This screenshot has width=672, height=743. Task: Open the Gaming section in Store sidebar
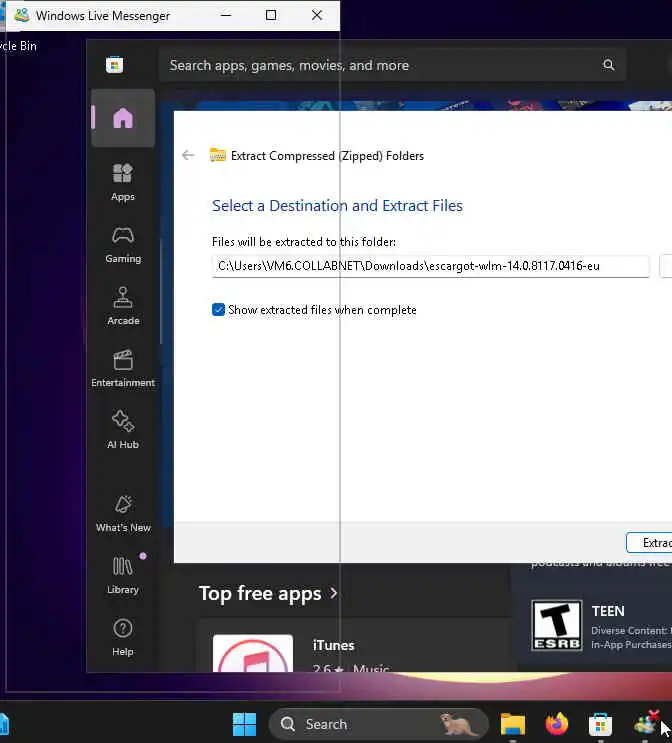tap(123, 245)
